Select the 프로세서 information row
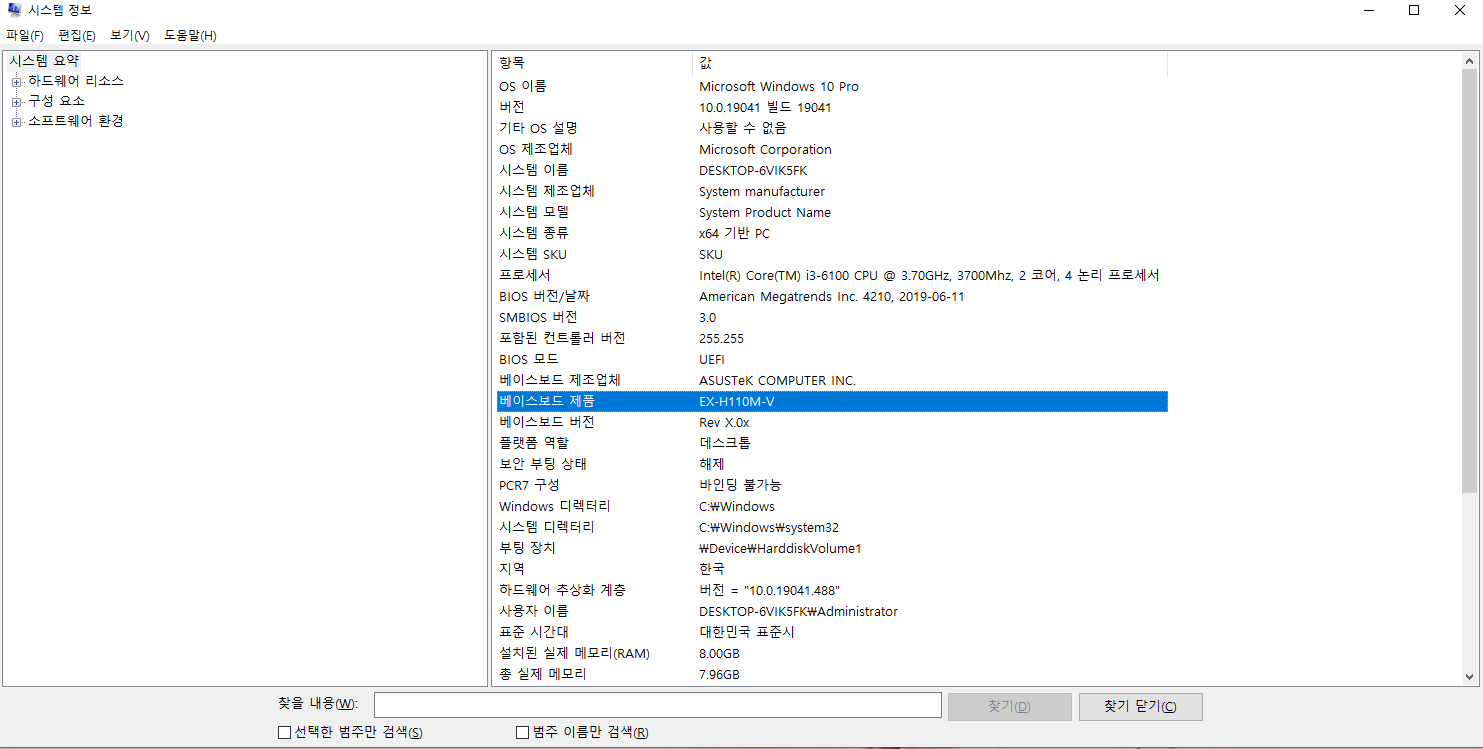 tap(700, 275)
